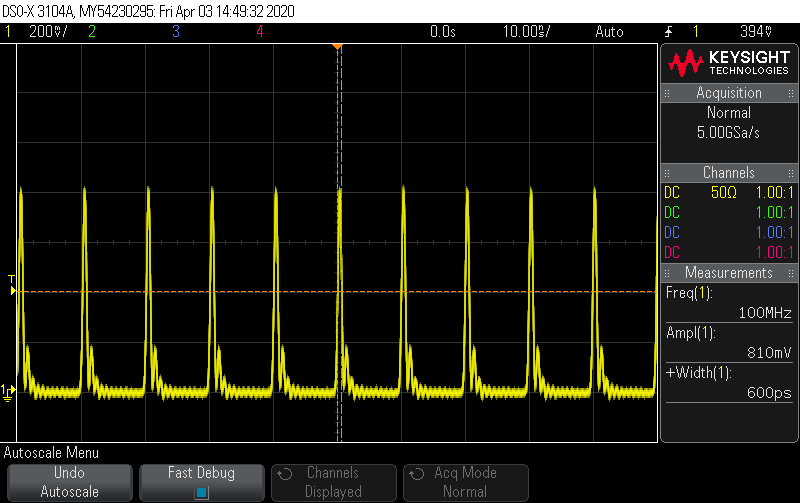The image size is (800, 503).
Task: Click the 600ps width value
Action: click(769, 393)
